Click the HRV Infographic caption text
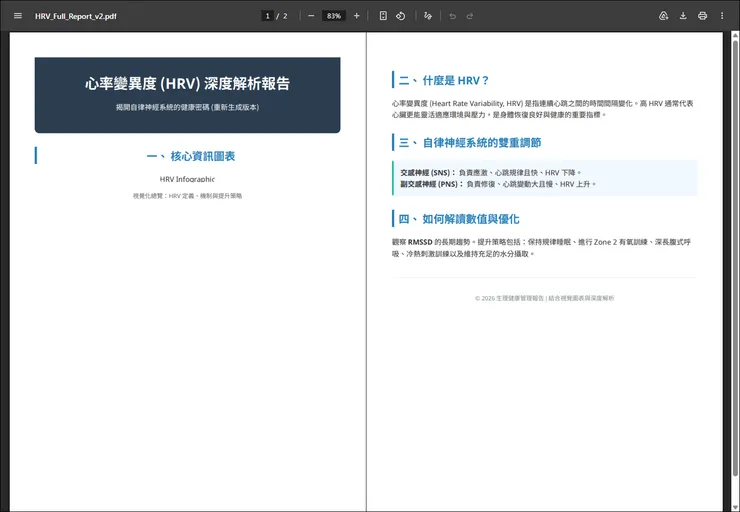 187,179
